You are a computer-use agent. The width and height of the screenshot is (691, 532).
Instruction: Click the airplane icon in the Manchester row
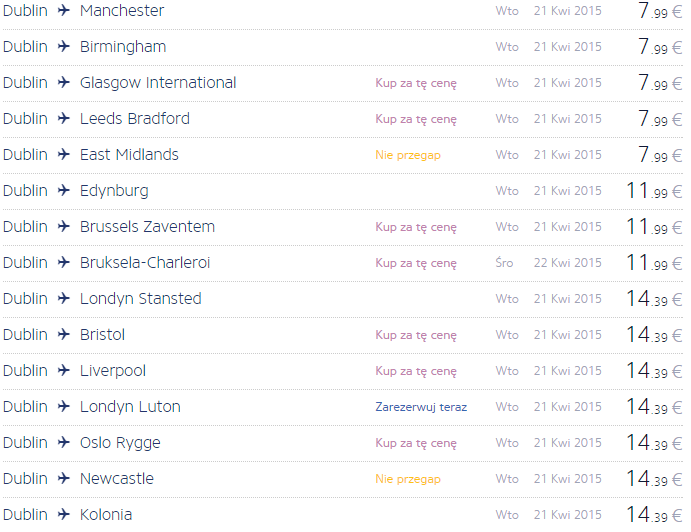click(64, 10)
